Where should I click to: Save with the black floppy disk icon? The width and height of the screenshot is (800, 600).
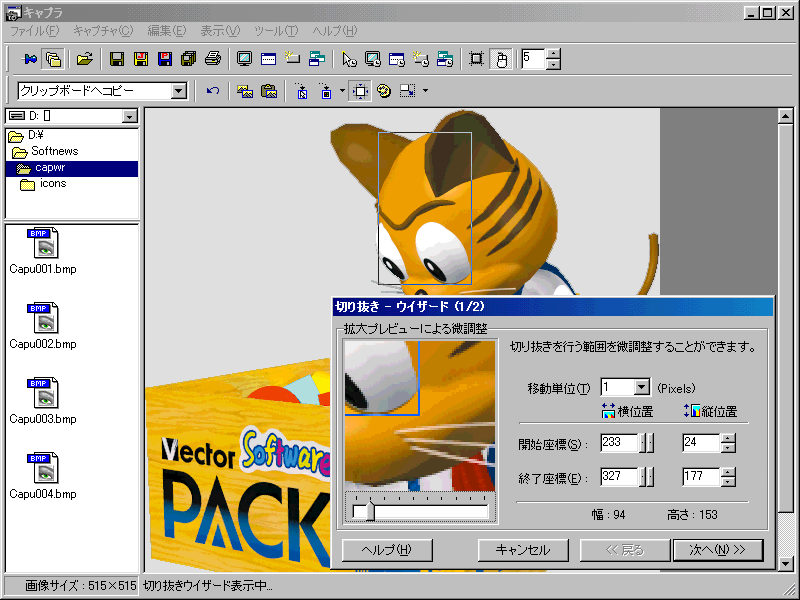[x=117, y=59]
